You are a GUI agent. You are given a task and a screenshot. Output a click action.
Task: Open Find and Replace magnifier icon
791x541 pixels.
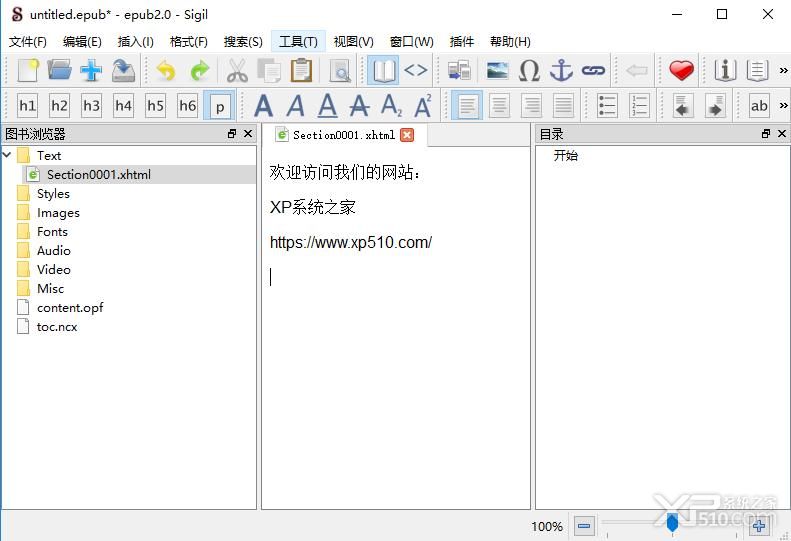[x=340, y=70]
